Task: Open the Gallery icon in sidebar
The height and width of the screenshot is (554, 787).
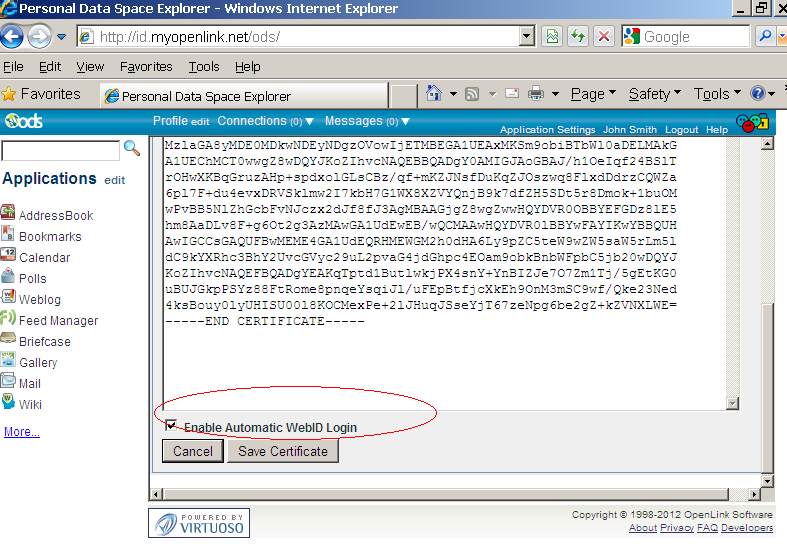Action: pyautogui.click(x=8, y=362)
